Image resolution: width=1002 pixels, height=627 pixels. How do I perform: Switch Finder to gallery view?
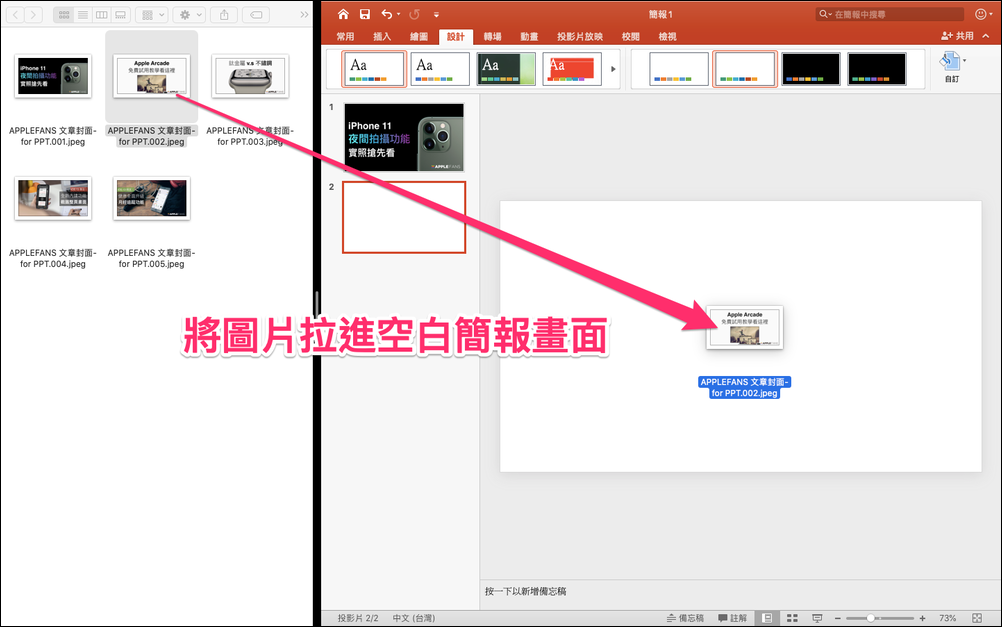point(120,14)
